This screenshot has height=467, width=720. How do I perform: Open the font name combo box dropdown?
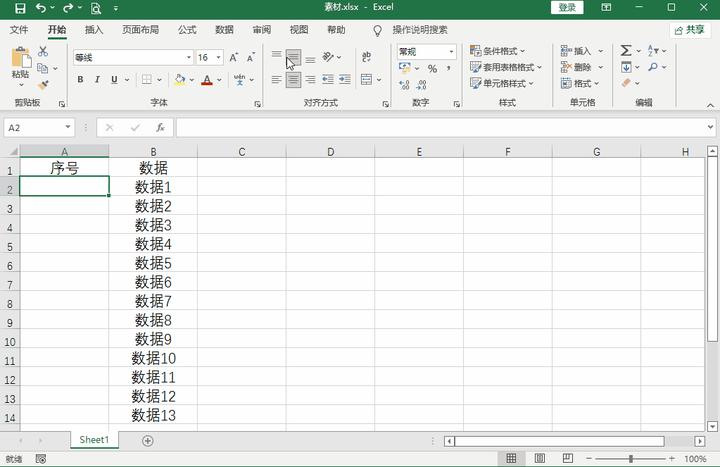click(x=189, y=57)
